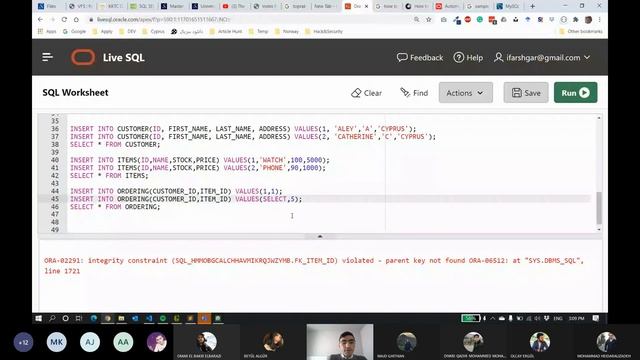
Task: Click the line number 36 in gutter
Action: tap(55, 129)
